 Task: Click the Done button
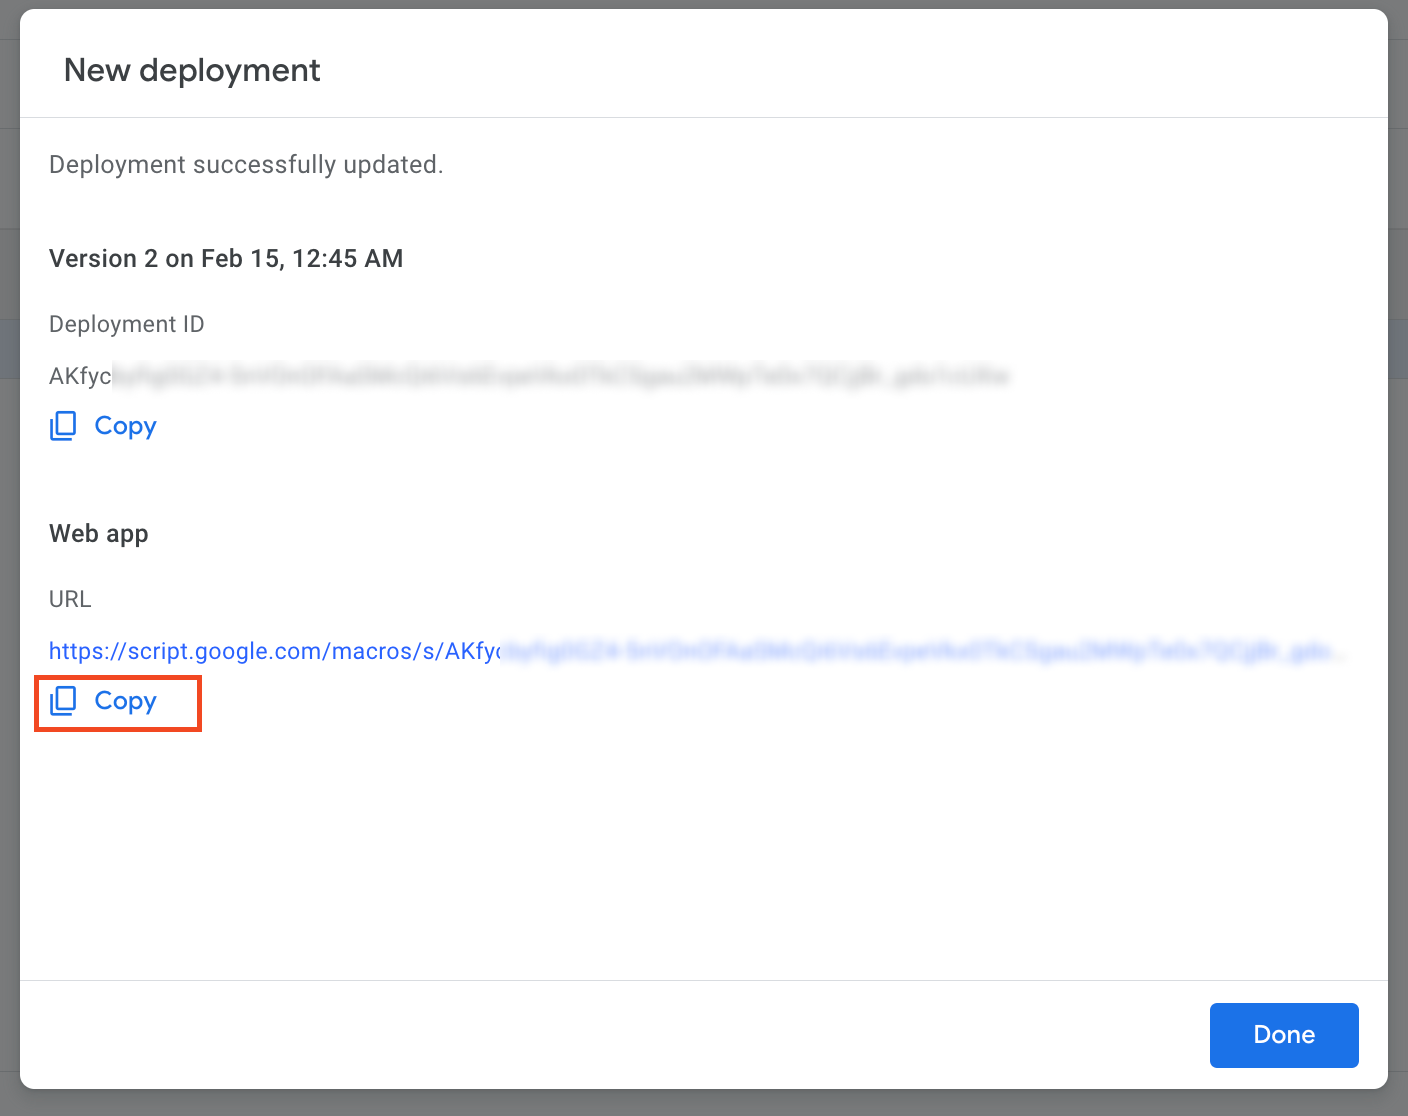[x=1283, y=1035]
